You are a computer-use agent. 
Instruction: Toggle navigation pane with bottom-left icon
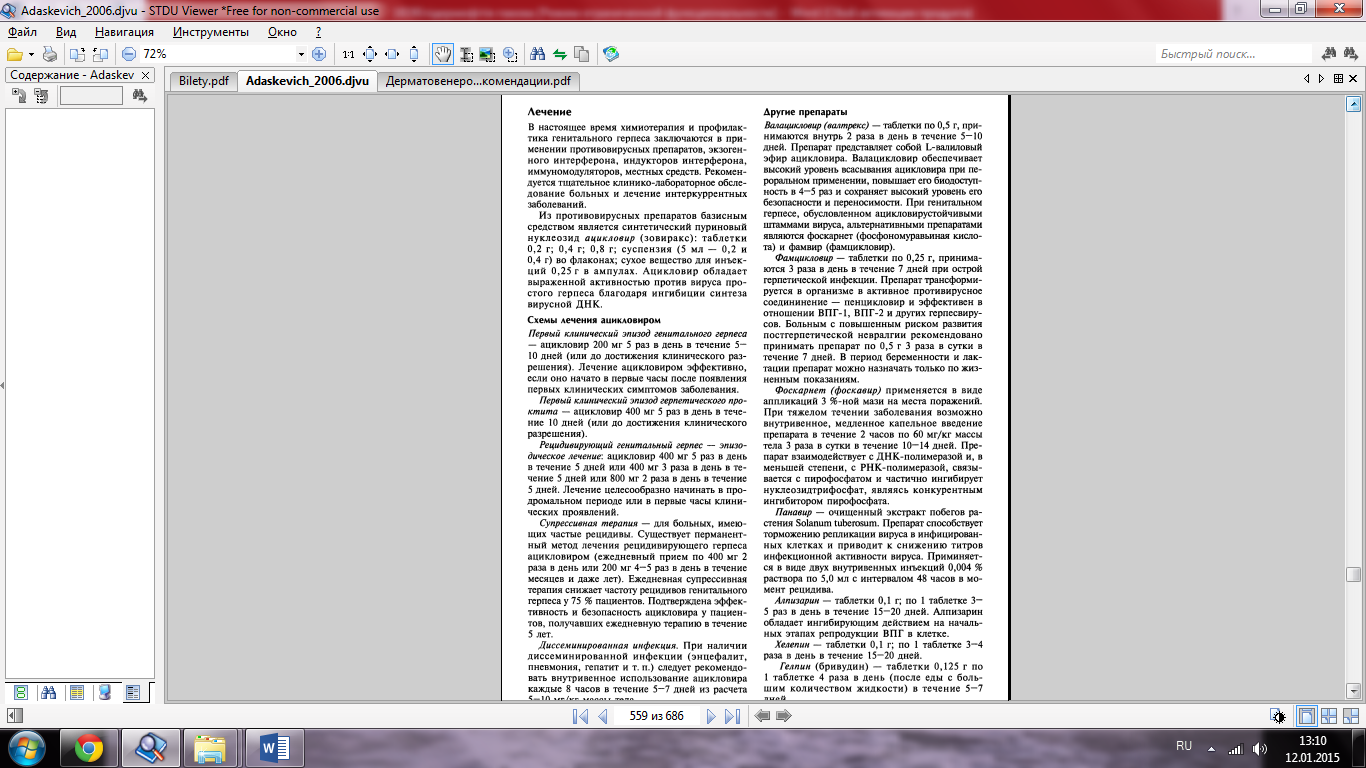(14, 716)
